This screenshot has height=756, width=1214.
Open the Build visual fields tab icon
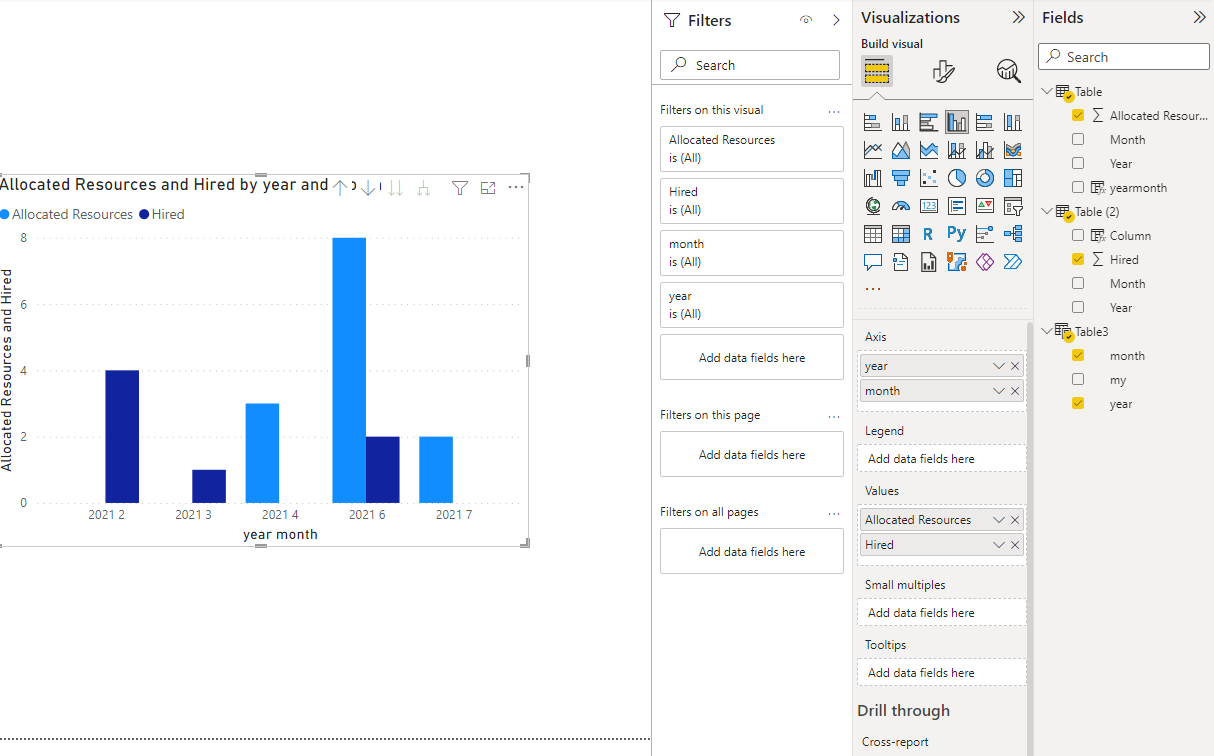point(877,71)
